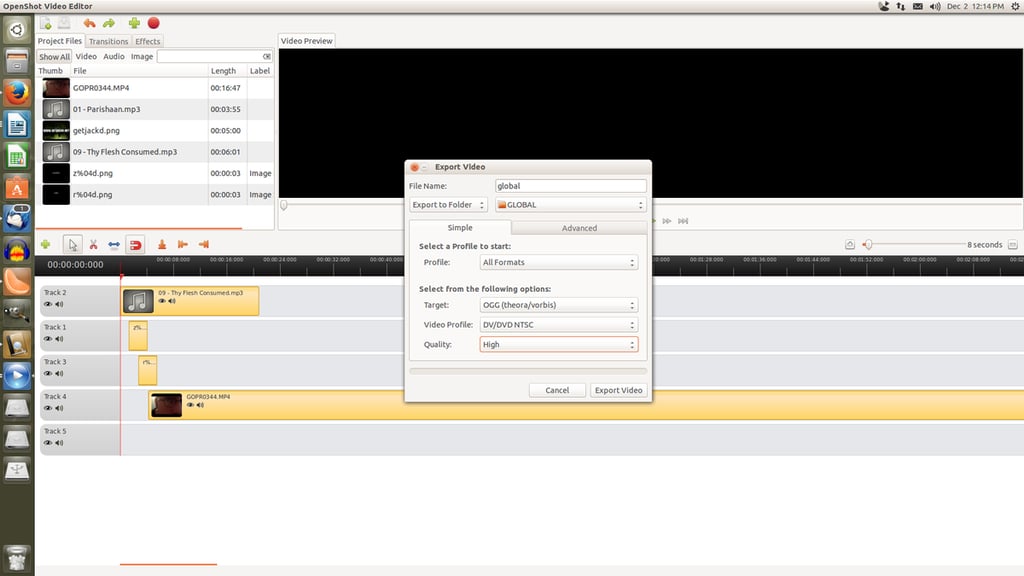
Task: Mute Track 4 with its speaker icon
Action: coord(59,408)
